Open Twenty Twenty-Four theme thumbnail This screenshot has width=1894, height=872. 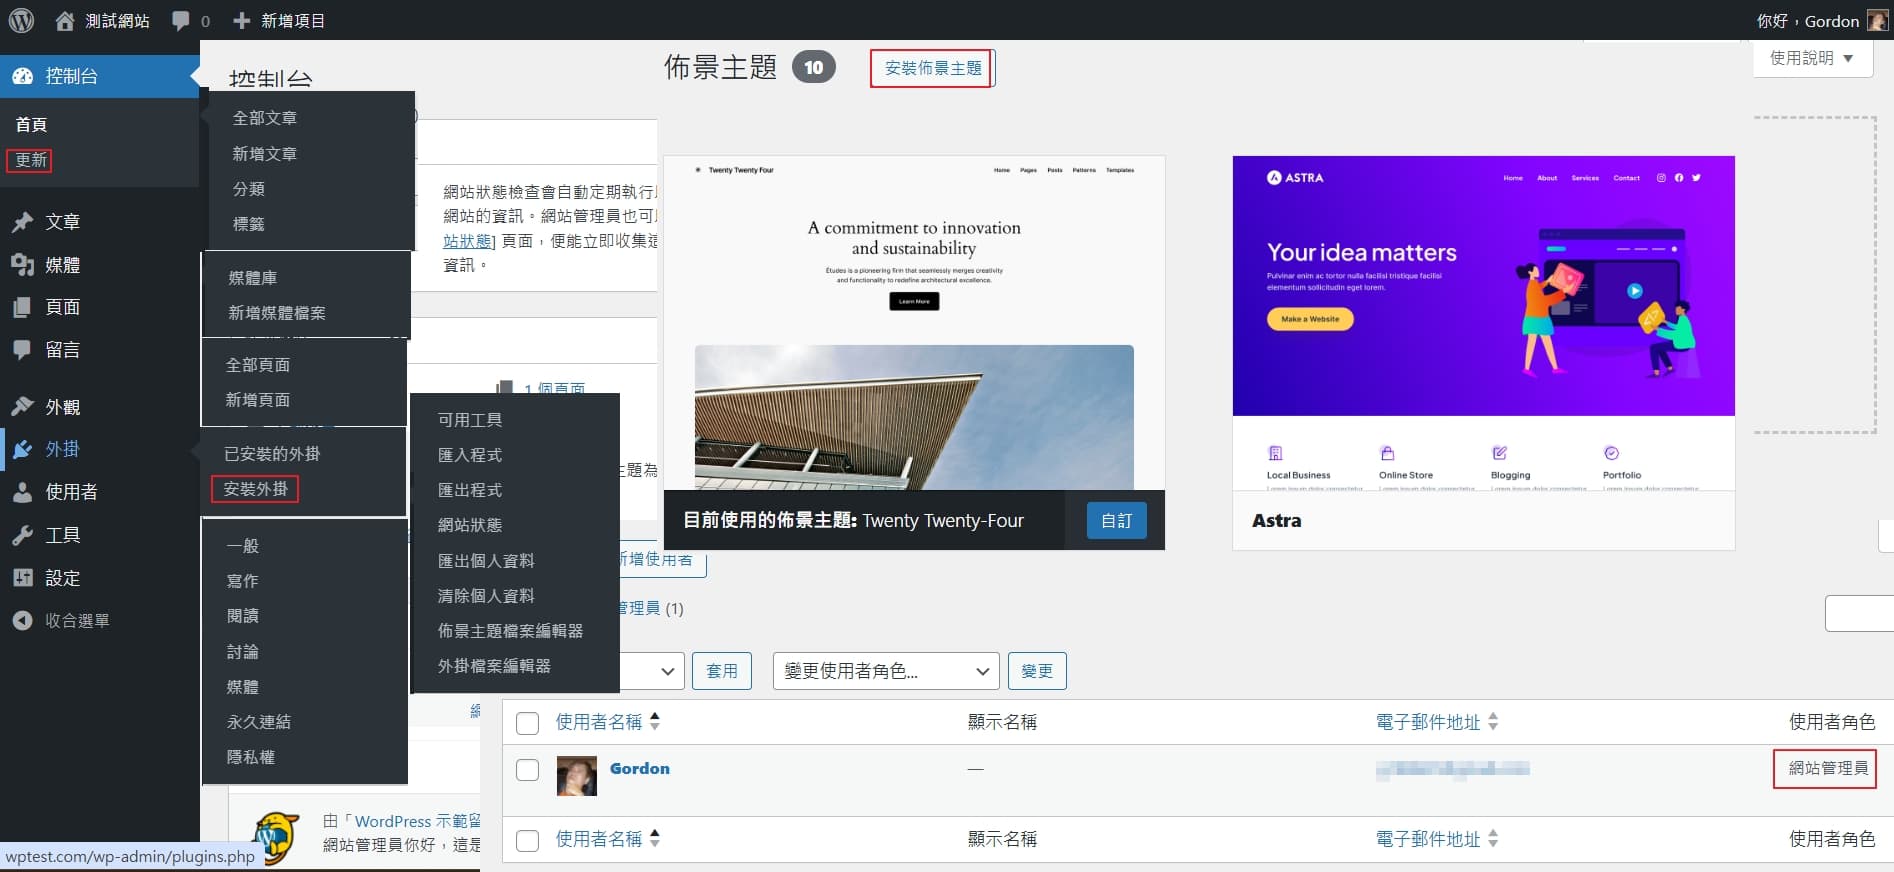point(914,323)
